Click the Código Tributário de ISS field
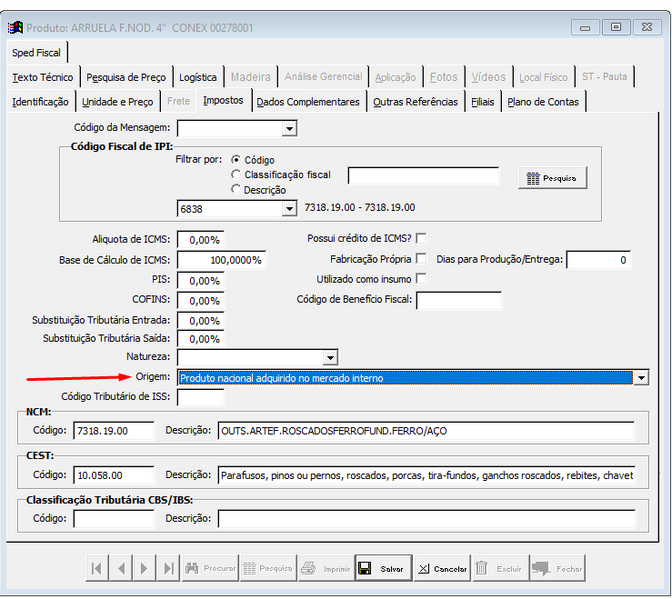The height and width of the screenshot is (599, 672). 201,397
